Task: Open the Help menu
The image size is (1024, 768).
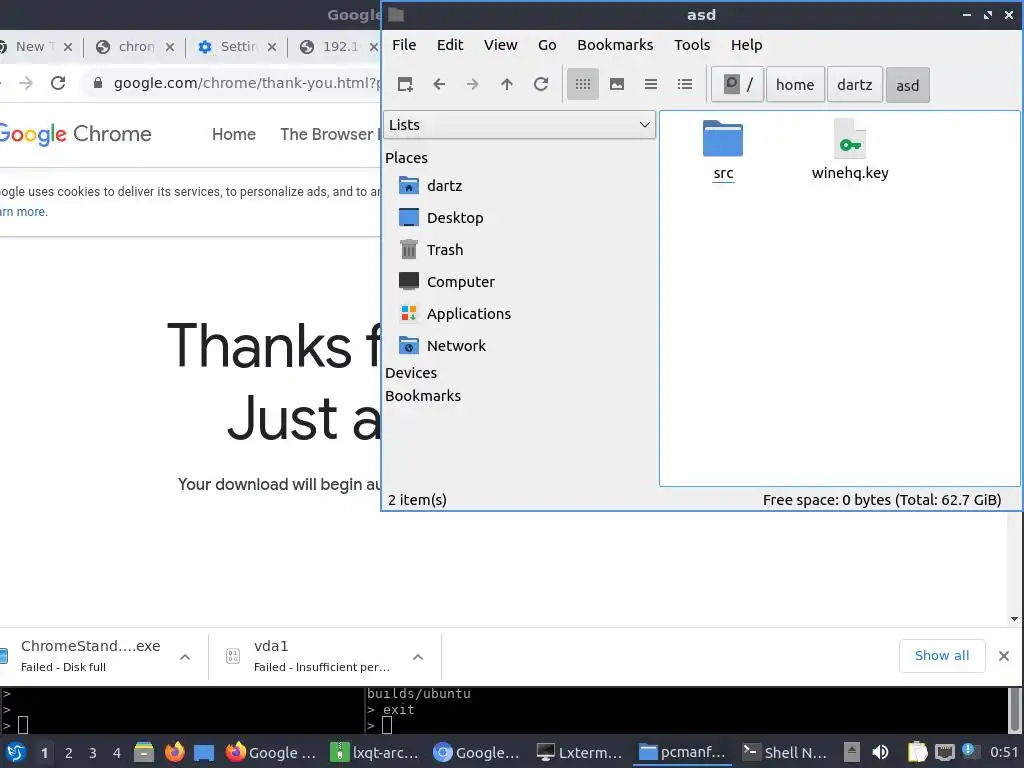Action: click(746, 45)
